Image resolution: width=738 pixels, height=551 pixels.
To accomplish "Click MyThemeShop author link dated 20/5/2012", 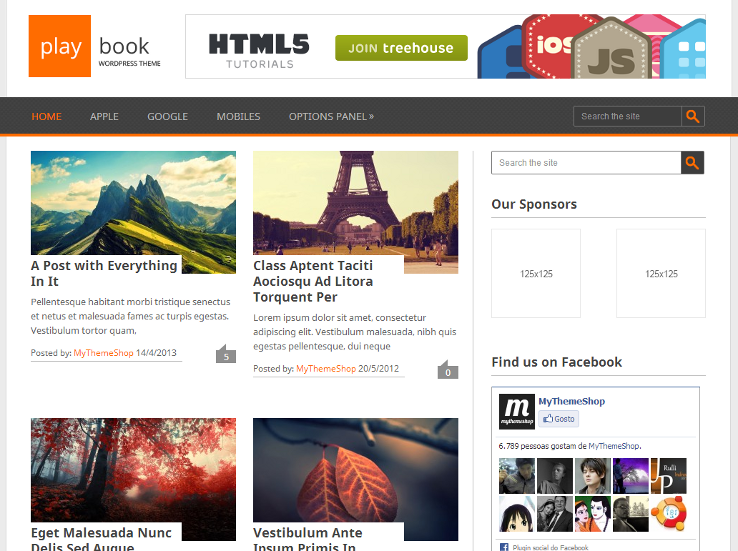I will [x=328, y=369].
